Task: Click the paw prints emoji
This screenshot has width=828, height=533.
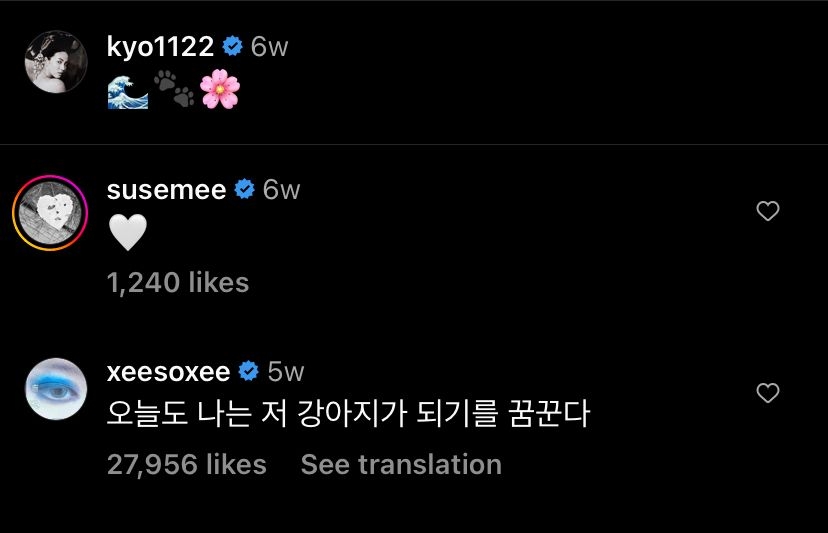Action: coord(172,91)
